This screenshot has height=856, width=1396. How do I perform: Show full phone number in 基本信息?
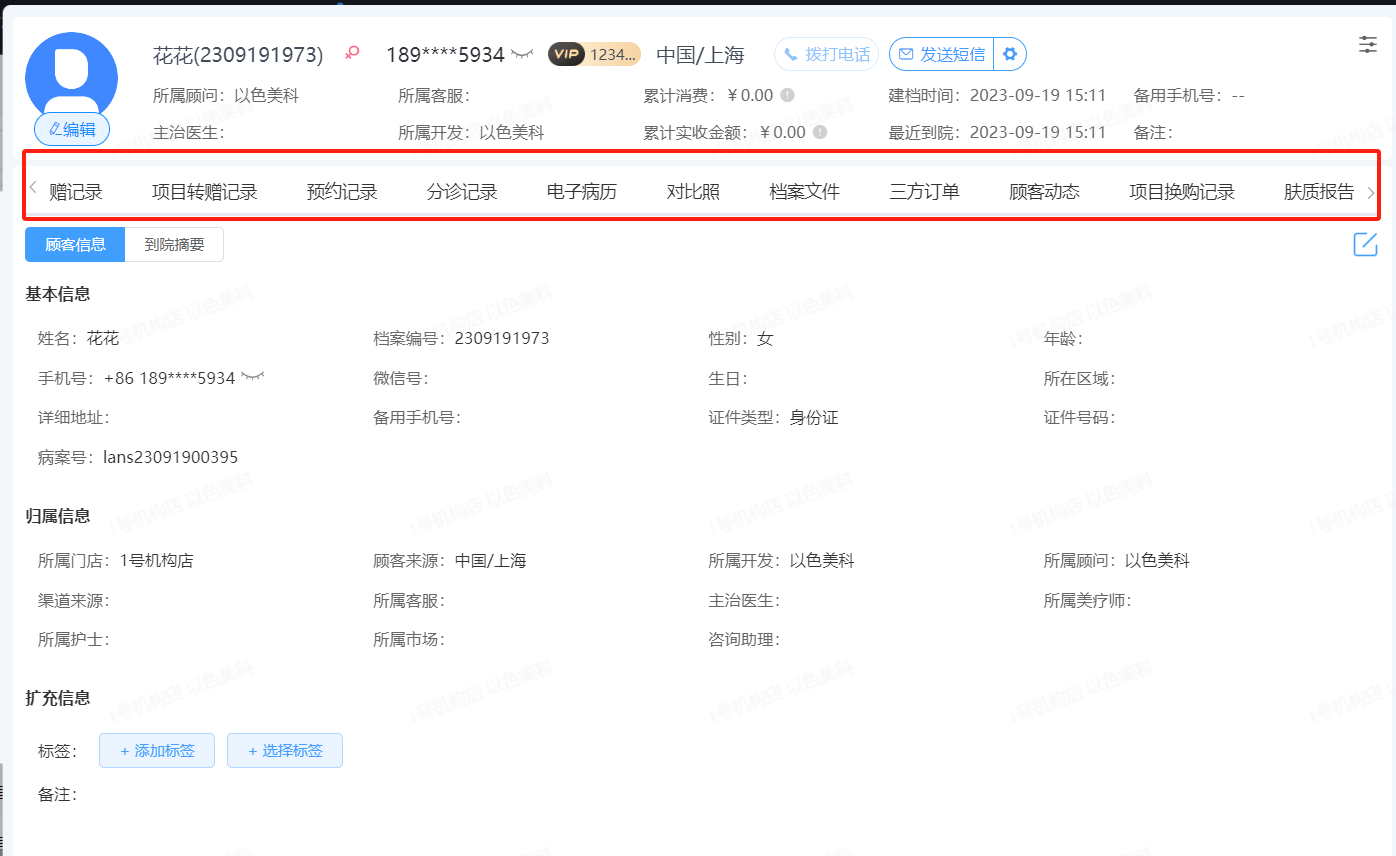(x=252, y=377)
